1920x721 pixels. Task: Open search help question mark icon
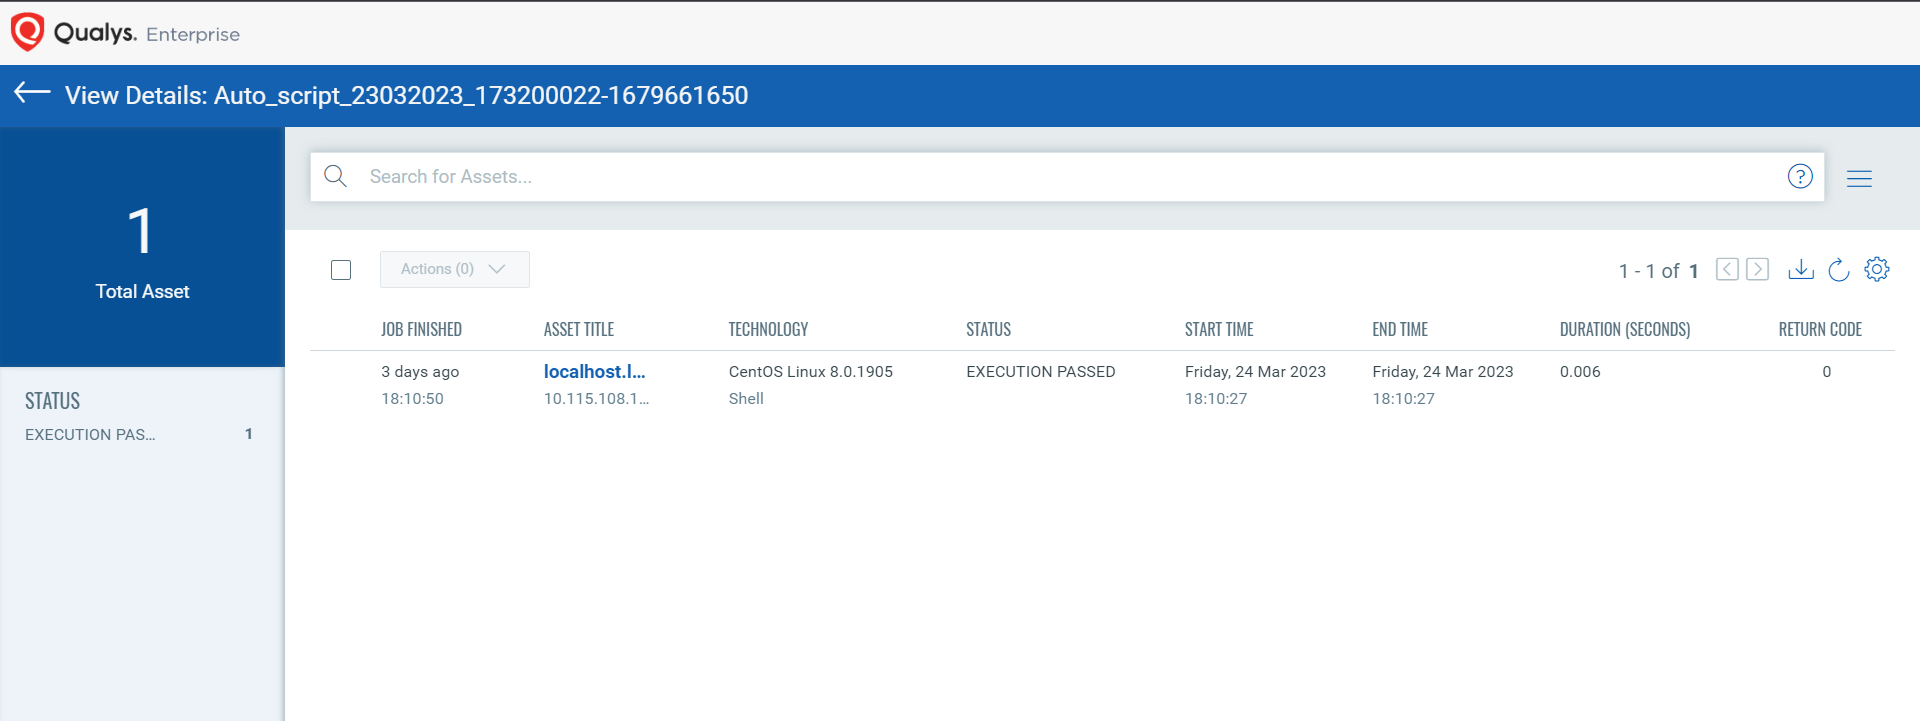(1800, 177)
